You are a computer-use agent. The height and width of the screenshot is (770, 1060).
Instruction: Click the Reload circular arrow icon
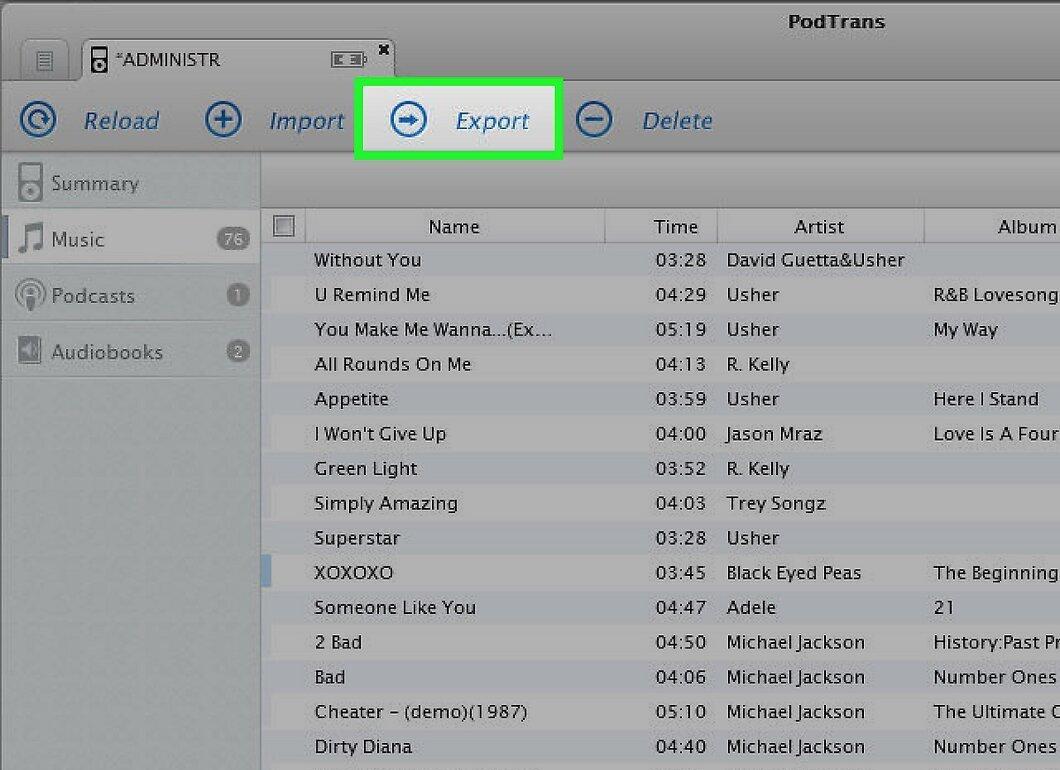[x=38, y=120]
